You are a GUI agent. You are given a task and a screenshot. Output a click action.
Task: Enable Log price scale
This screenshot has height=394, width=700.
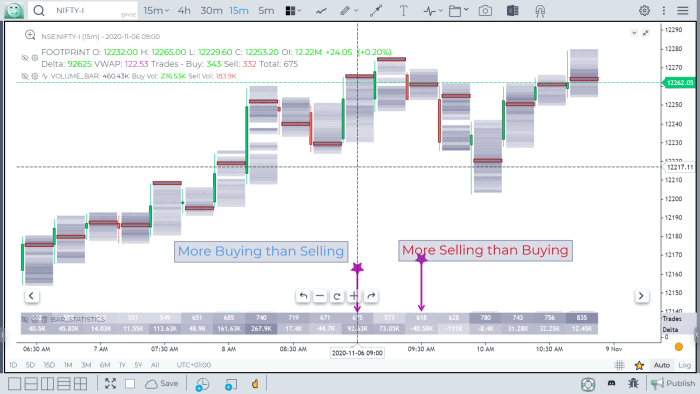click(685, 365)
